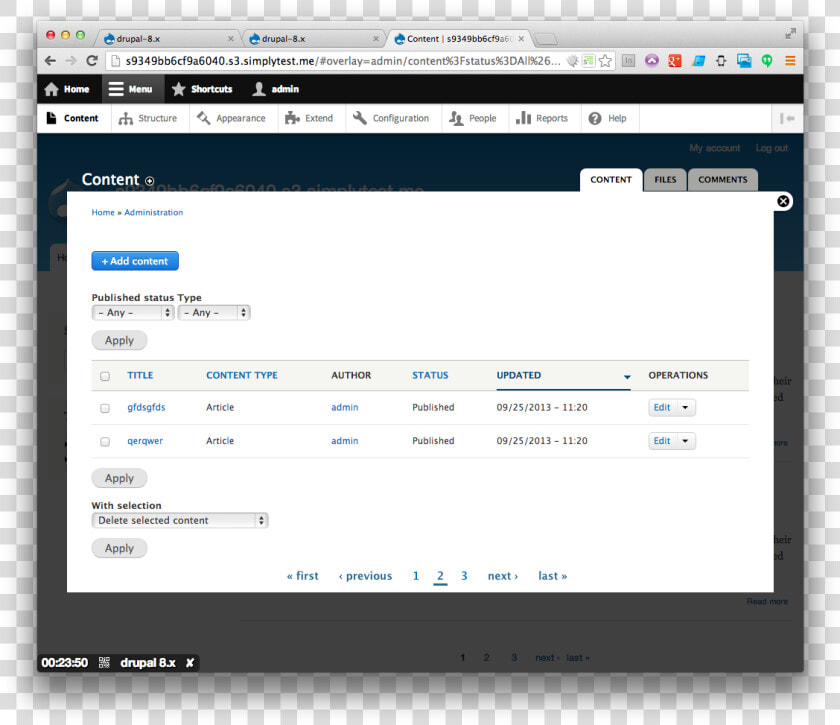
Task: Click the next pager link
Action: tap(502, 576)
